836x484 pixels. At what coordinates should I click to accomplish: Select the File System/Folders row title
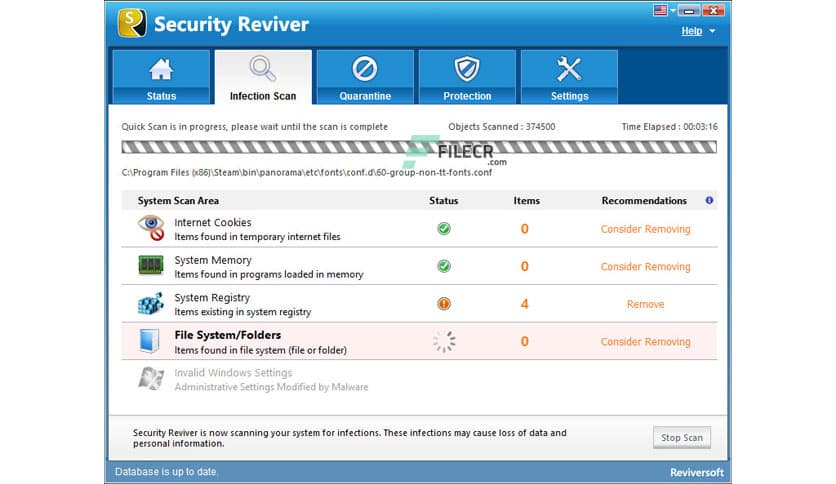coord(228,335)
